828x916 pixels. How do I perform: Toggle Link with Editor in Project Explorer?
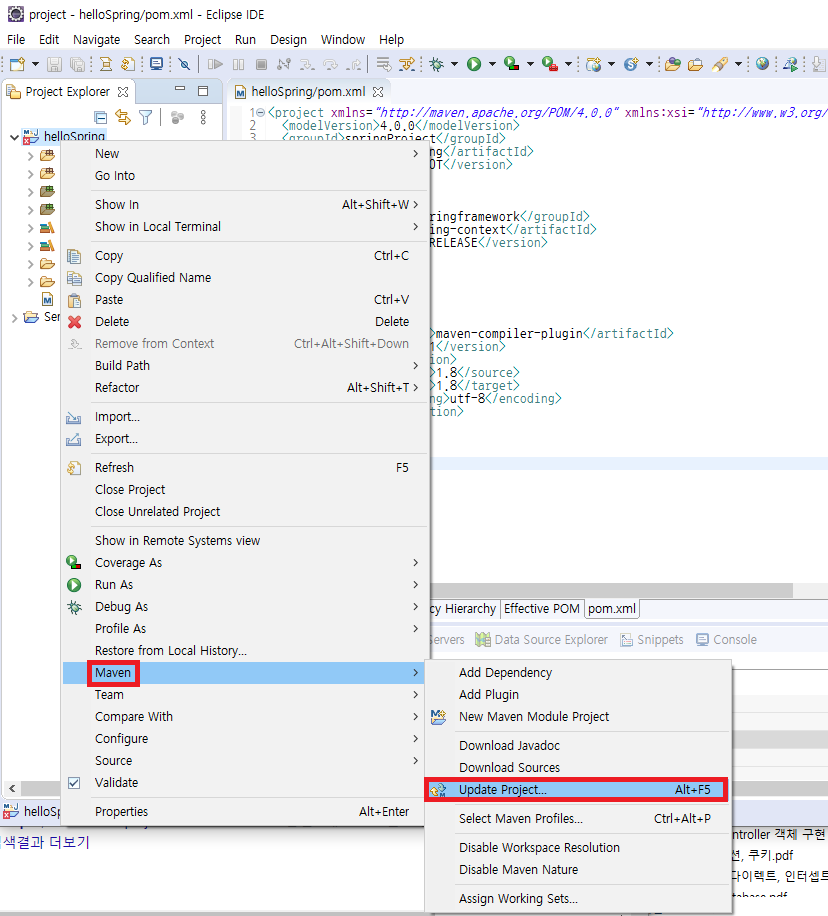(123, 117)
